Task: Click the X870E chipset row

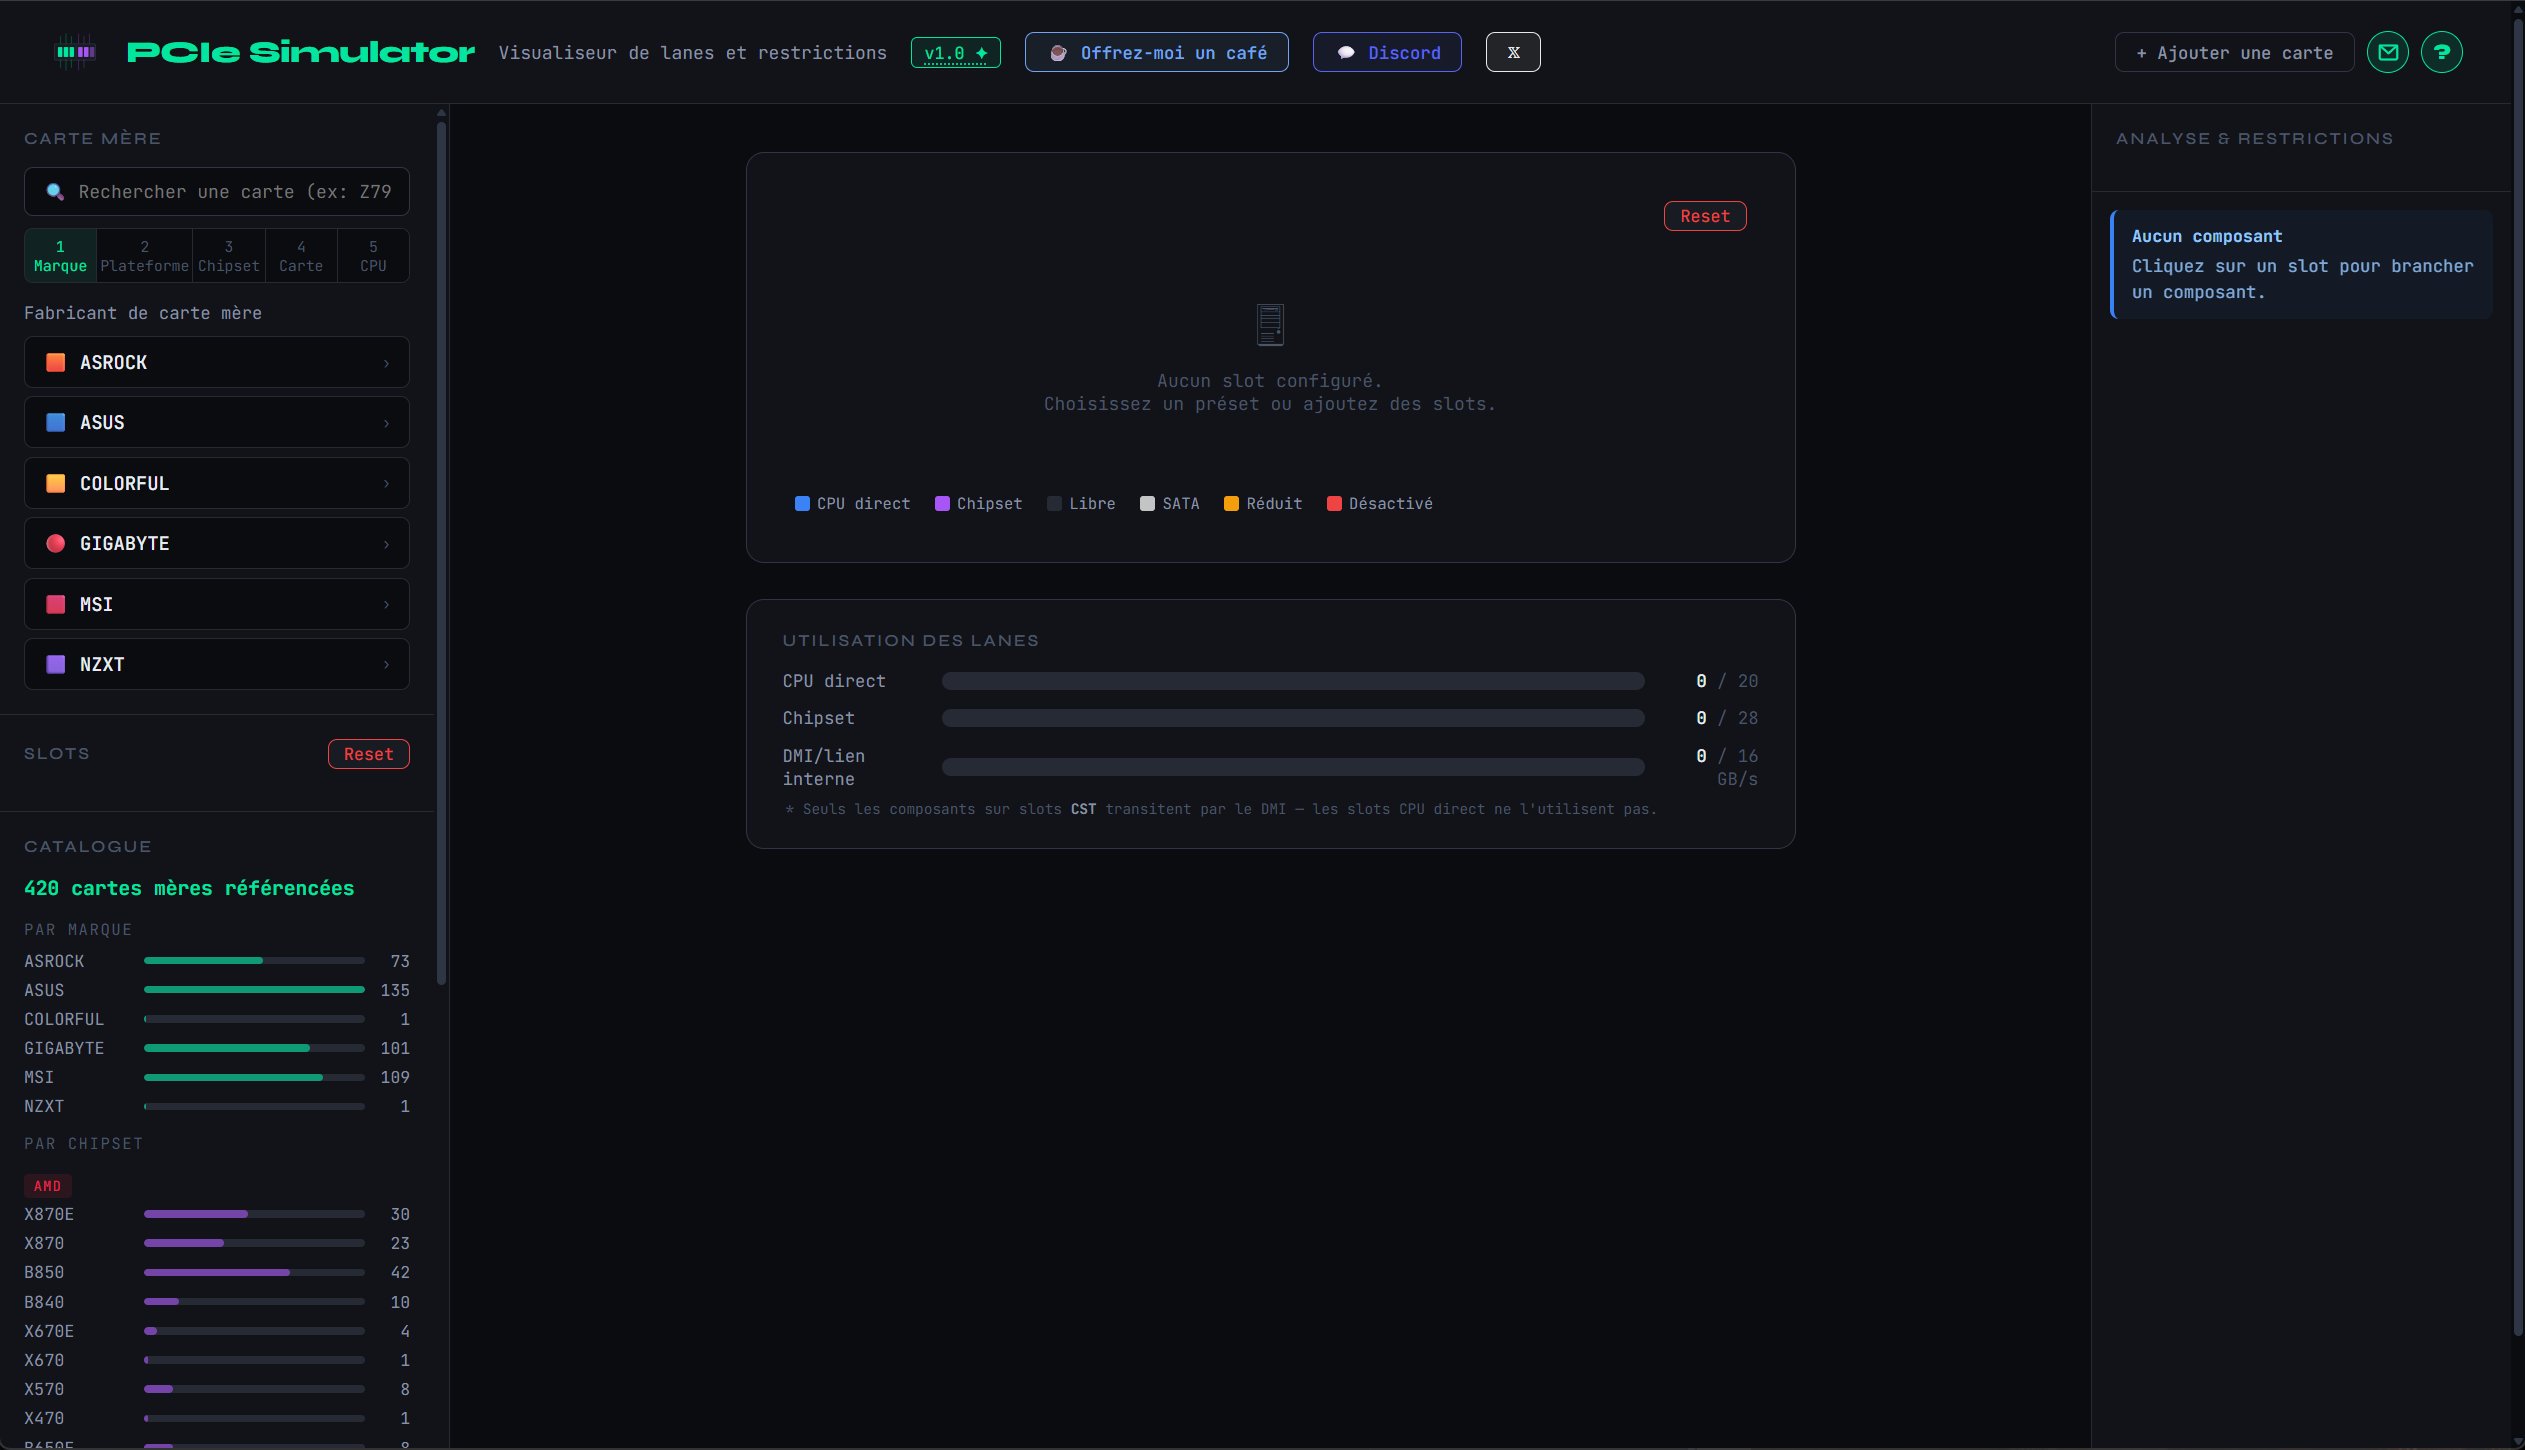Action: click(x=217, y=1214)
